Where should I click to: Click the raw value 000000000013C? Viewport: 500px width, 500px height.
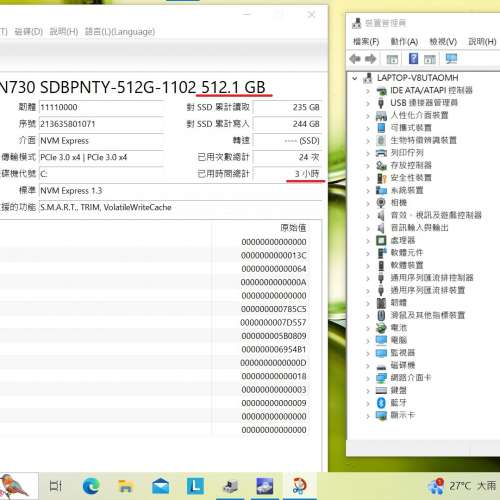click(x=274, y=255)
